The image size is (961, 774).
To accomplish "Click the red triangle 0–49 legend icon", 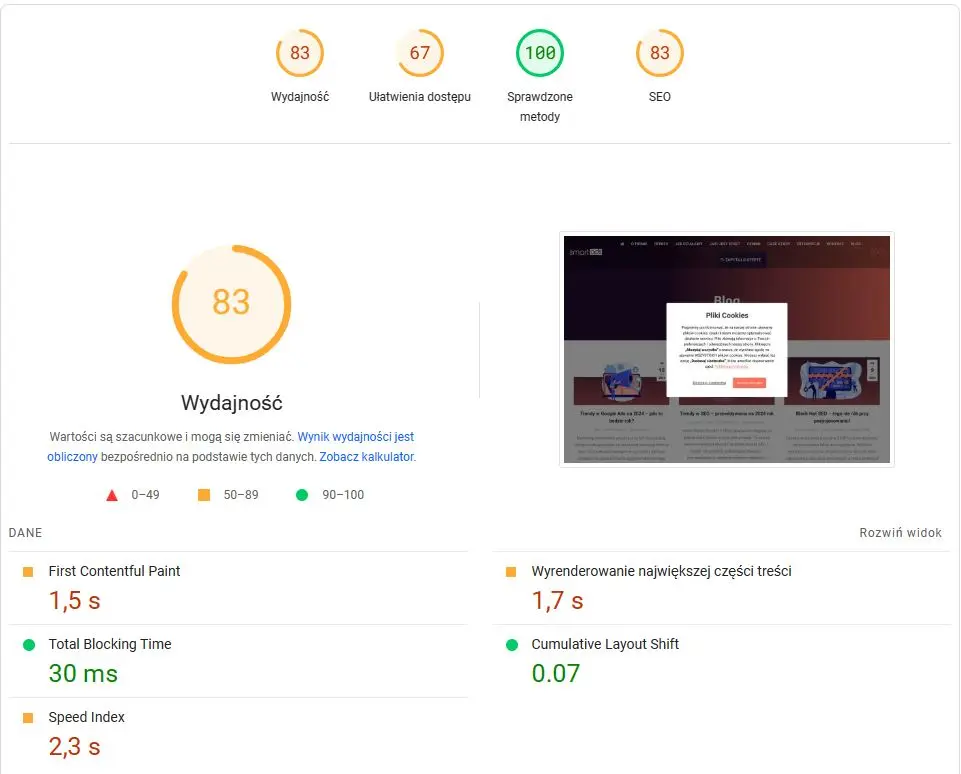I will pos(111,495).
